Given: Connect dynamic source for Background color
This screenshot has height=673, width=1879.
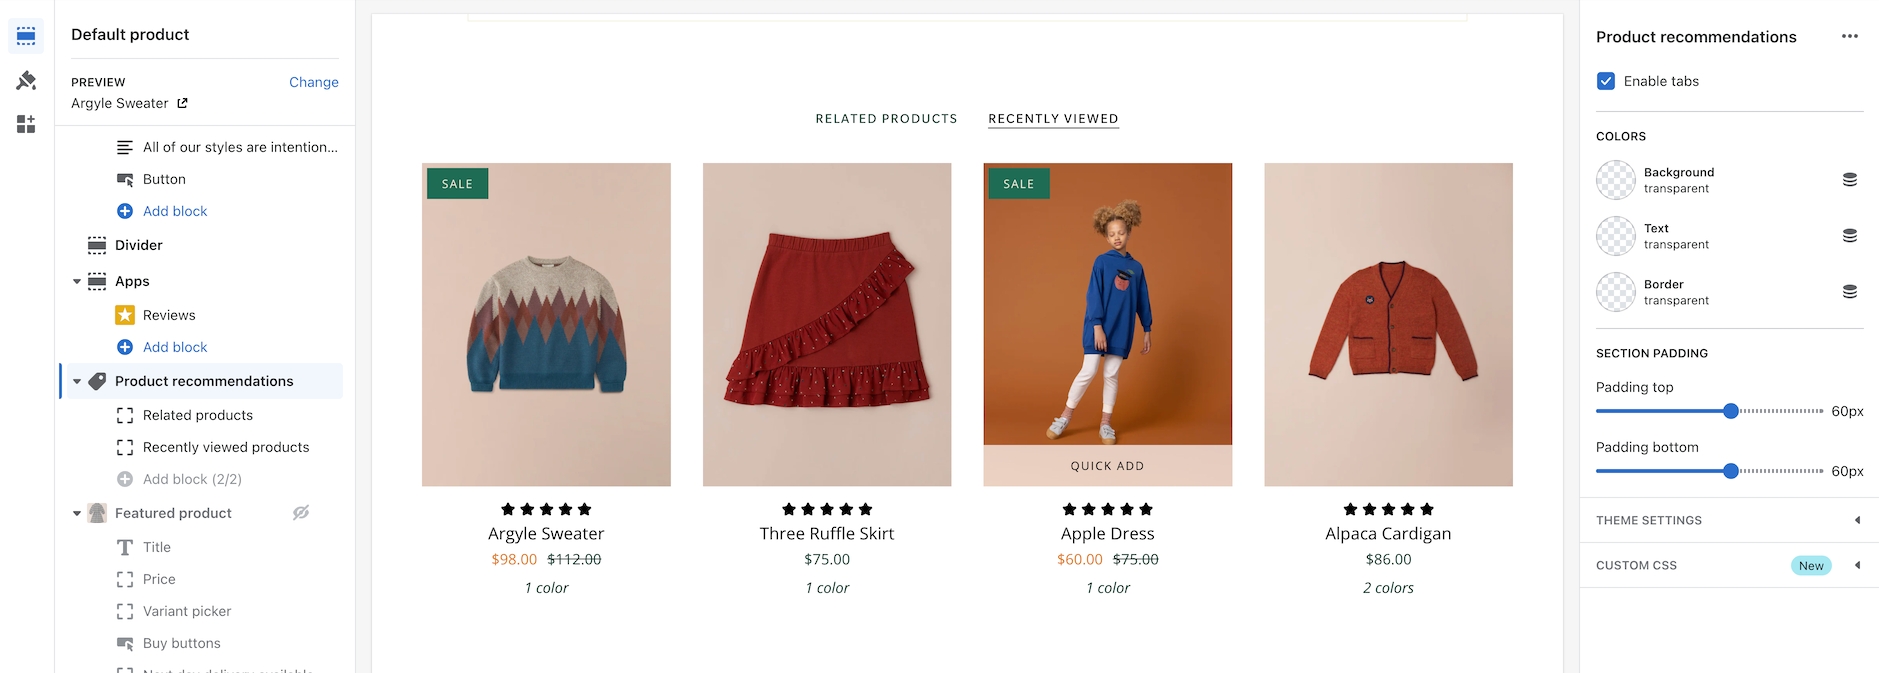Looking at the screenshot, I should tap(1850, 180).
